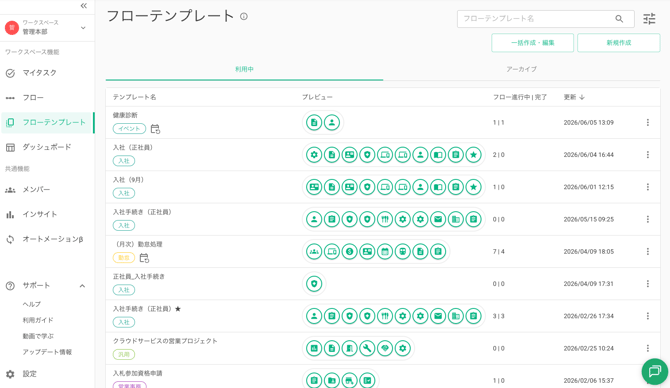Open the workspace 管理本部 dropdown
This screenshot has height=388, width=670.
click(x=83, y=28)
